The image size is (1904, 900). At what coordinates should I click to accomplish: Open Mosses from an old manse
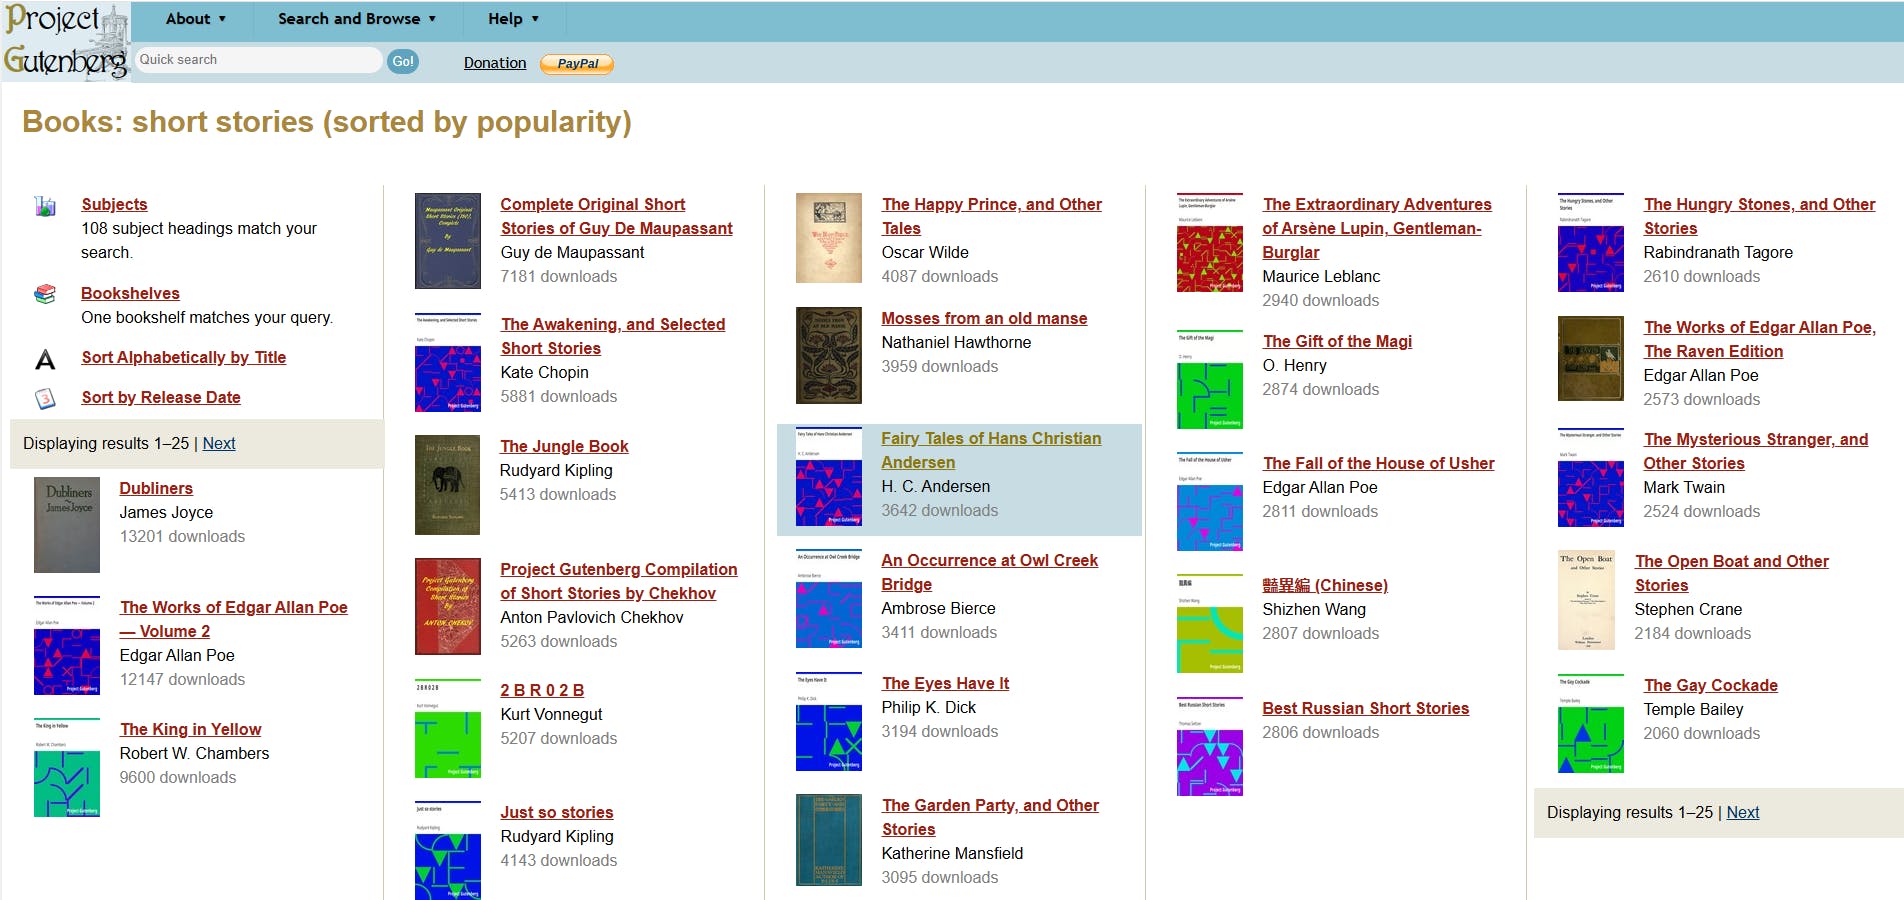point(984,318)
